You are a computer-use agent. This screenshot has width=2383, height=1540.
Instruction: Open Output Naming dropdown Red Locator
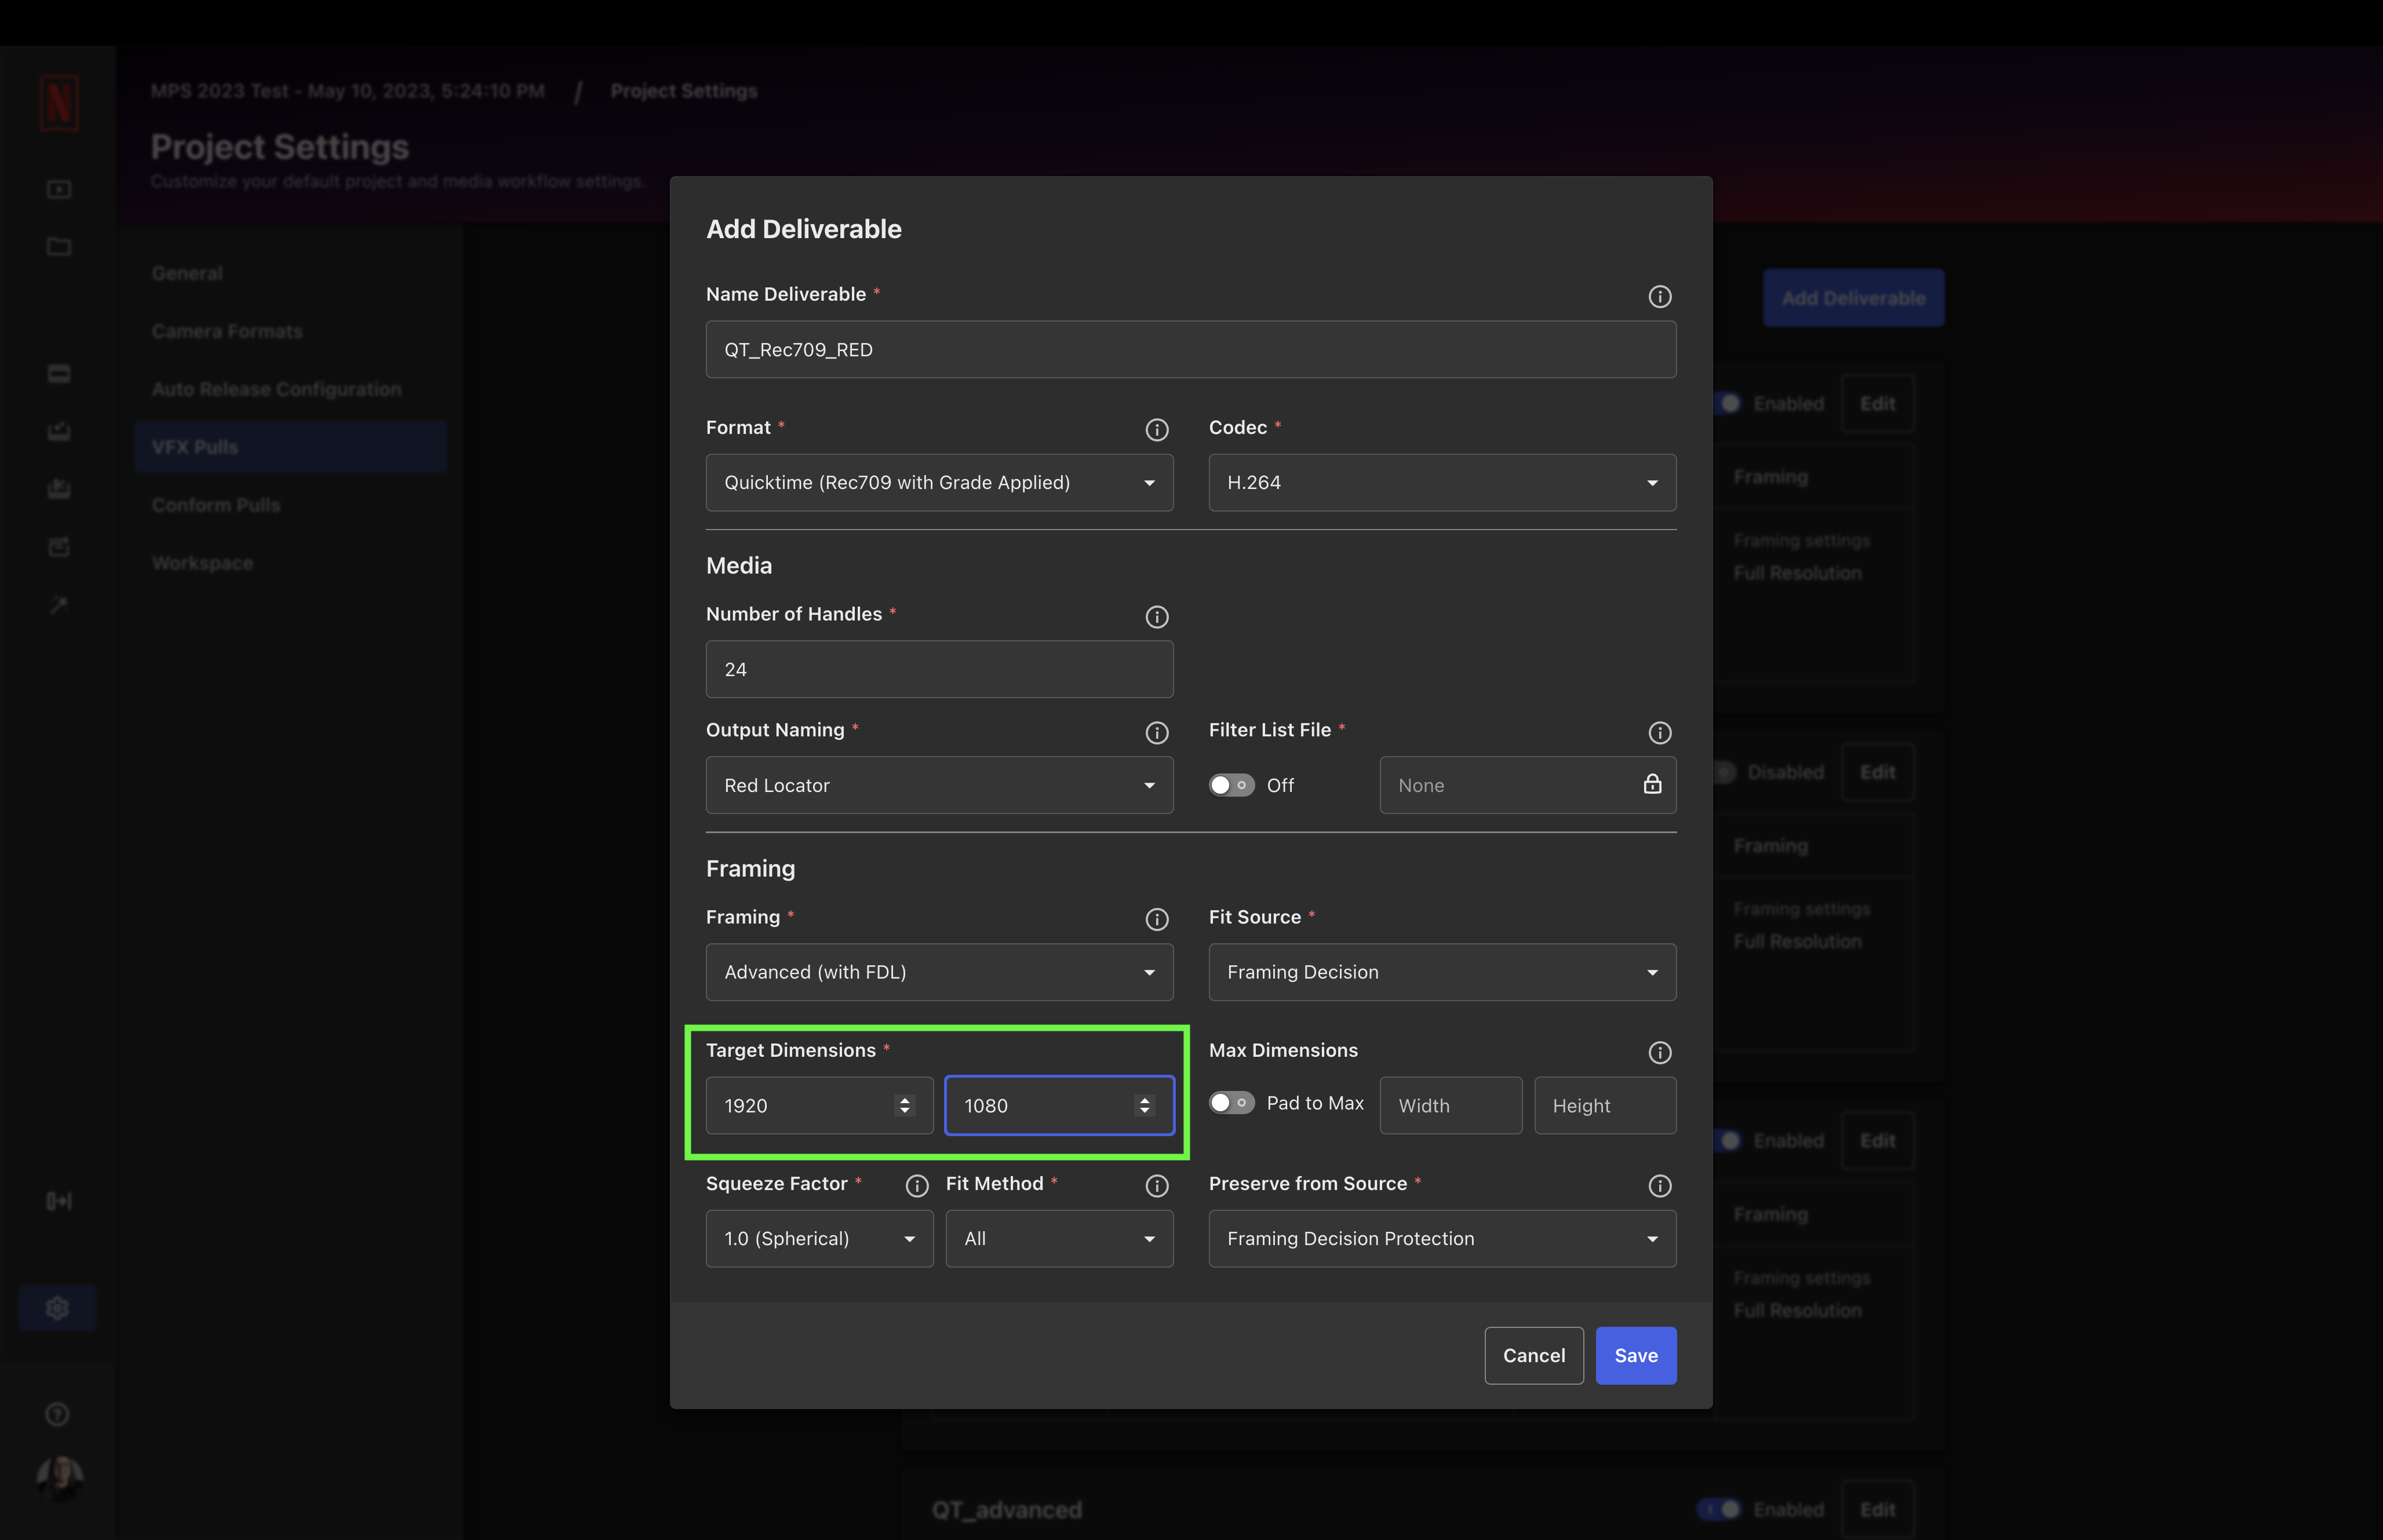[939, 785]
